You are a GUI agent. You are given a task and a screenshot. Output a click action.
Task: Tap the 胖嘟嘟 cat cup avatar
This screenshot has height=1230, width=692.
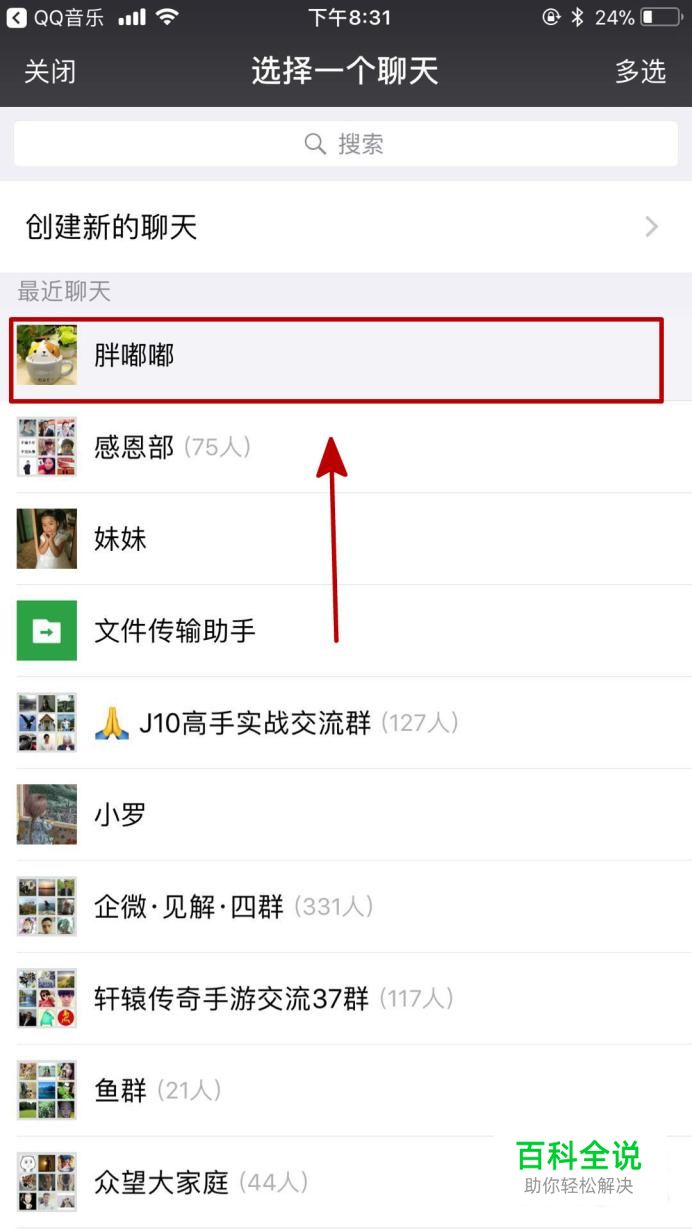pyautogui.click(x=46, y=355)
